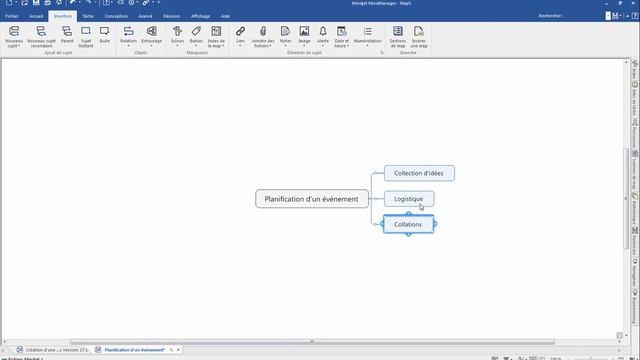The image size is (640, 360).
Task: Click the Save icon in quick access toolbar
Action: tap(36, 2)
